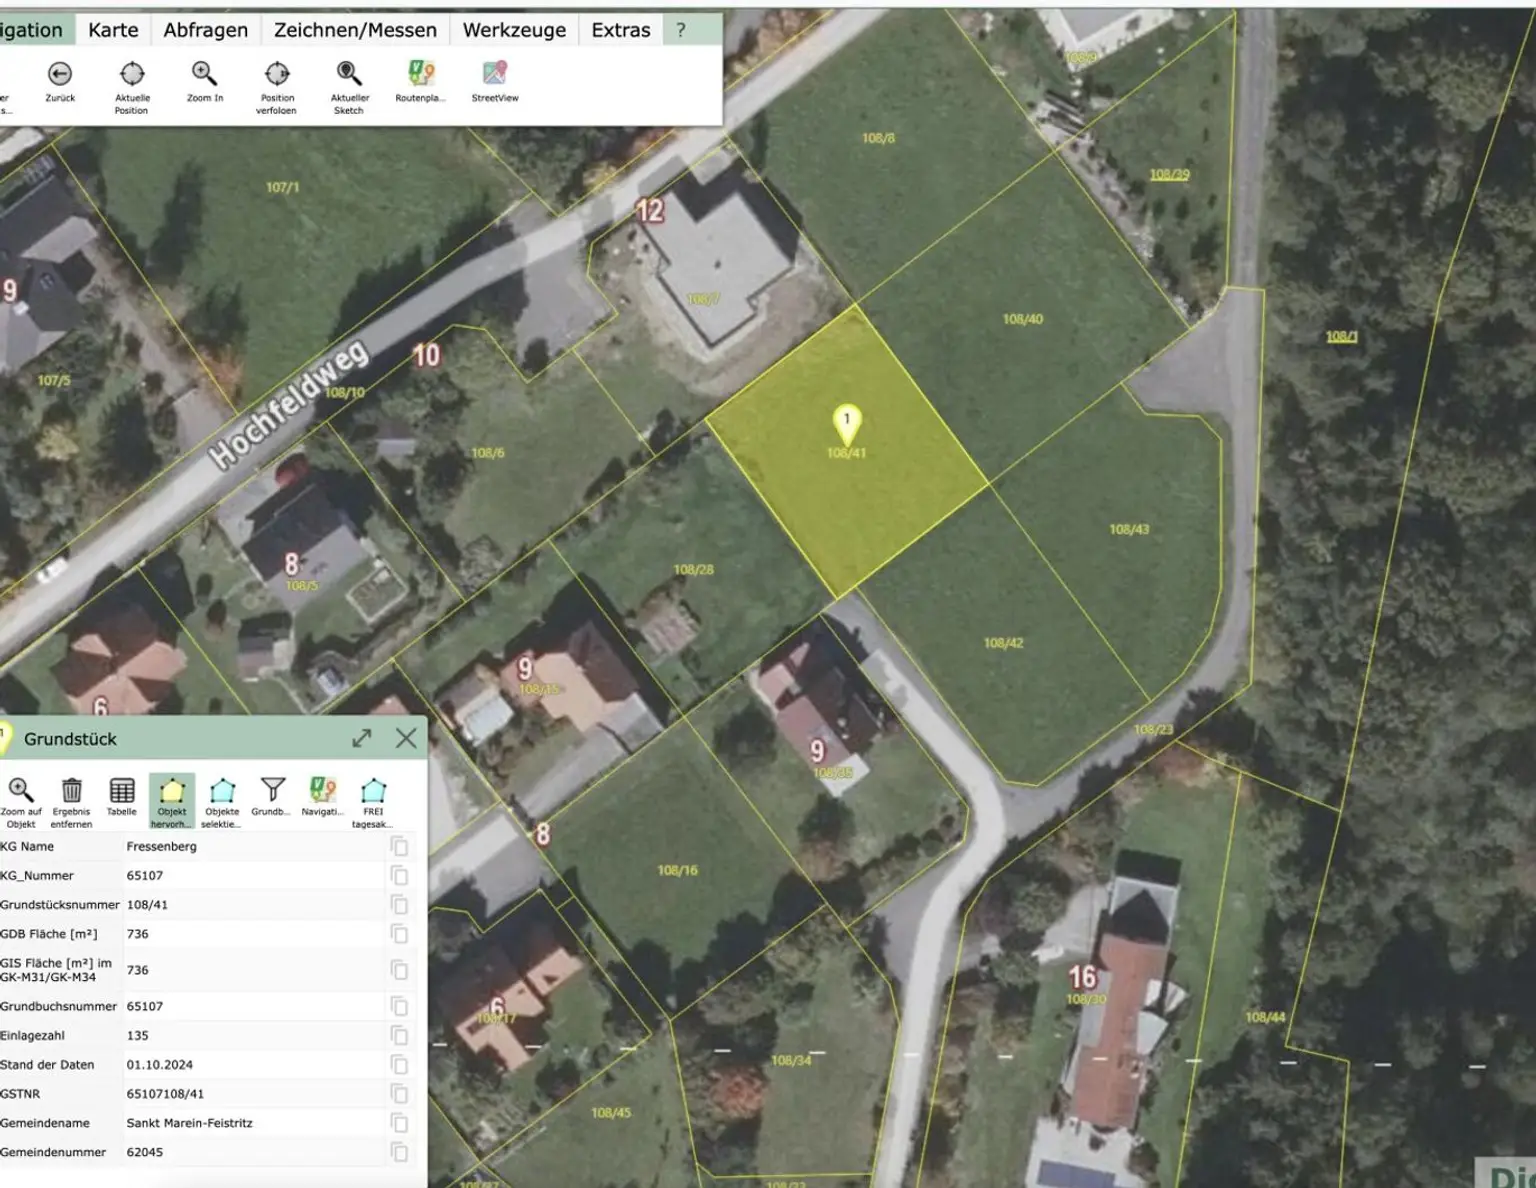Open the Zeichnen/Messen tab
This screenshot has height=1188, width=1536.
355,30
